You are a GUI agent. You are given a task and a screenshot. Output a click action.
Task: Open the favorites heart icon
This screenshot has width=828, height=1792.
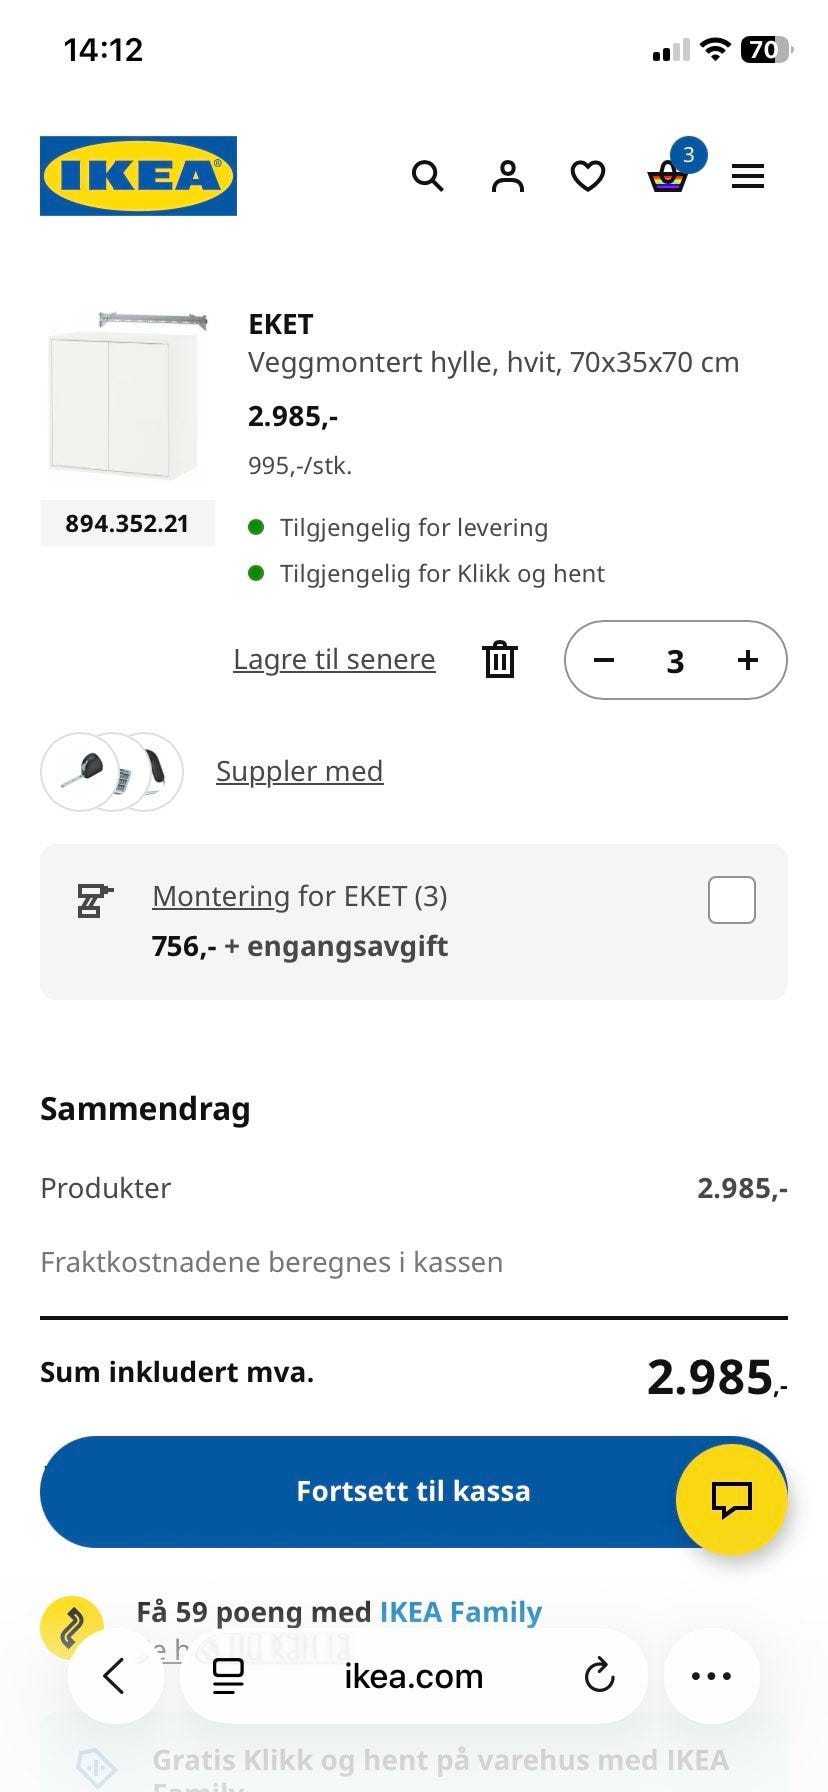click(x=588, y=177)
